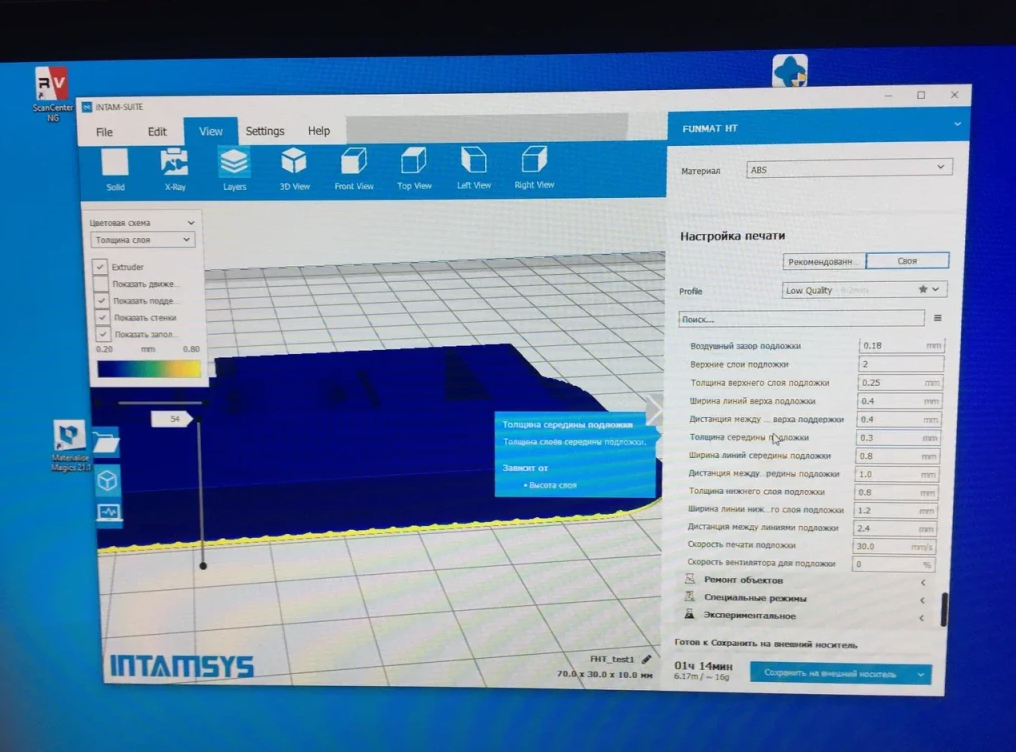
Task: Click the 'Рекомендованн...' mode button
Action: tap(823, 261)
